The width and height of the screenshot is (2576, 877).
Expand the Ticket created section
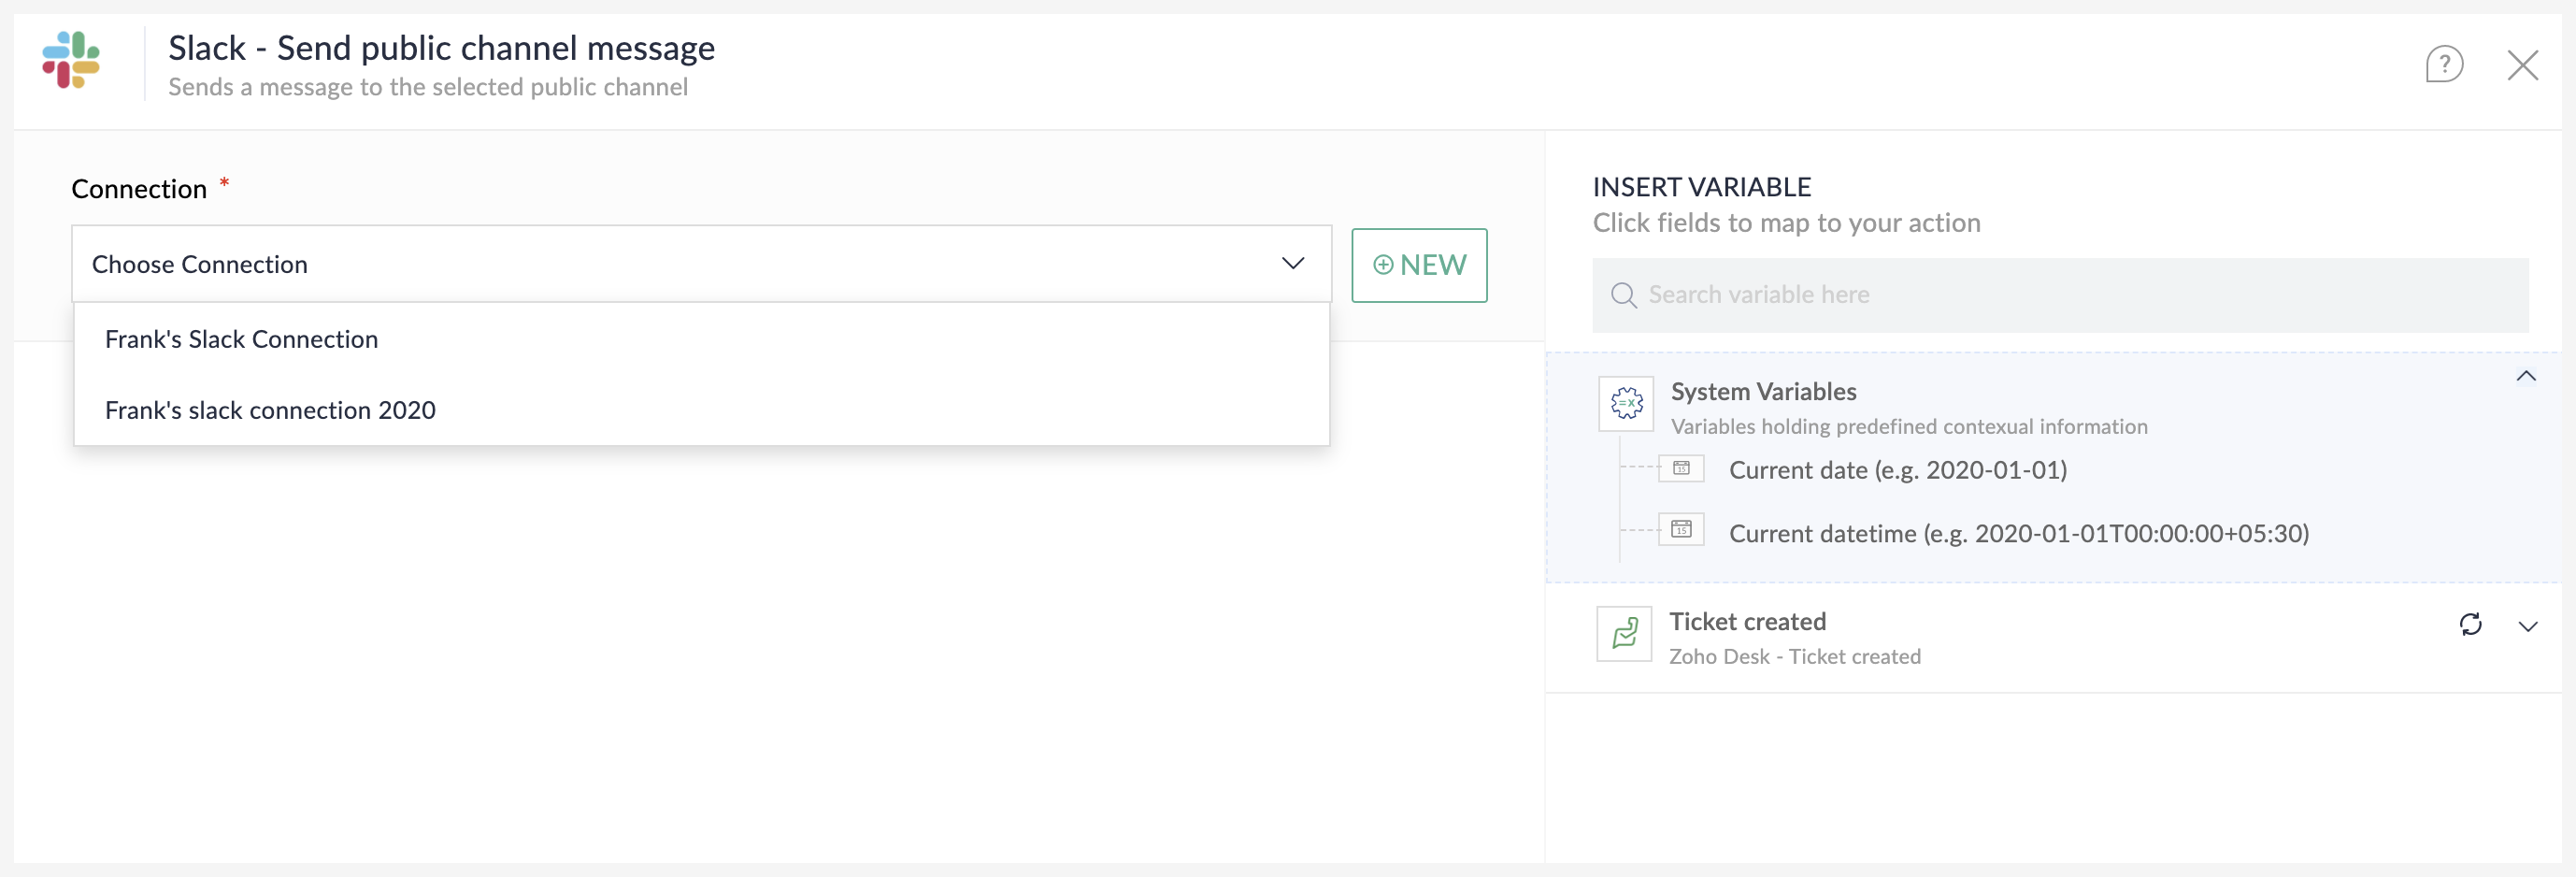coord(2527,627)
